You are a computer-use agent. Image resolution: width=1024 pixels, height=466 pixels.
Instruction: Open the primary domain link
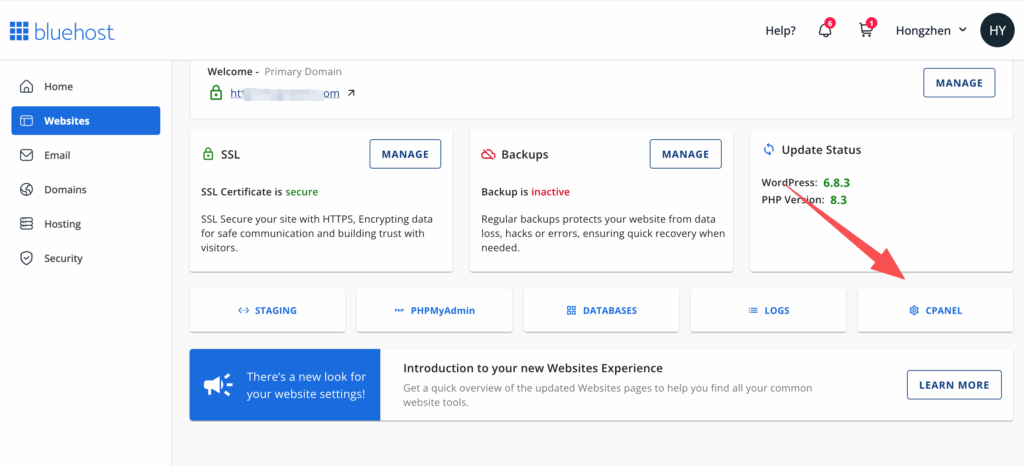pyautogui.click(x=284, y=93)
